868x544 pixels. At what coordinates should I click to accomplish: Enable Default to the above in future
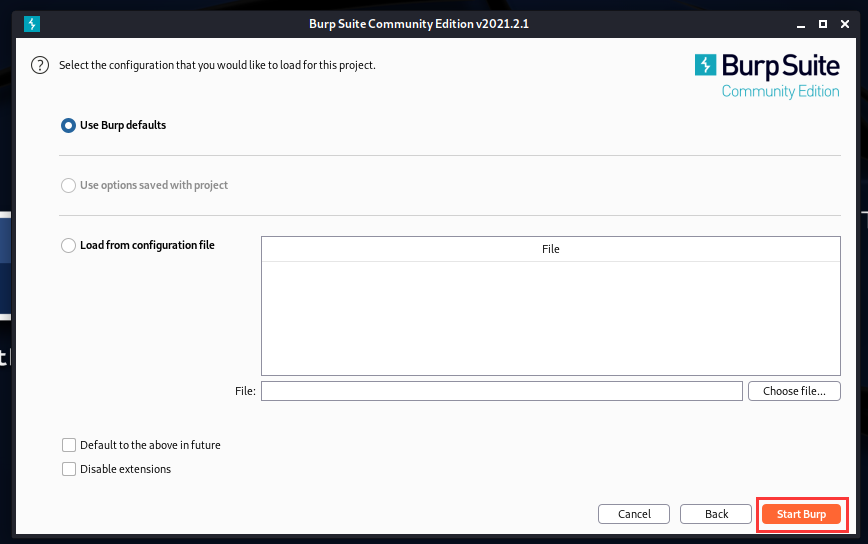pyautogui.click(x=69, y=445)
